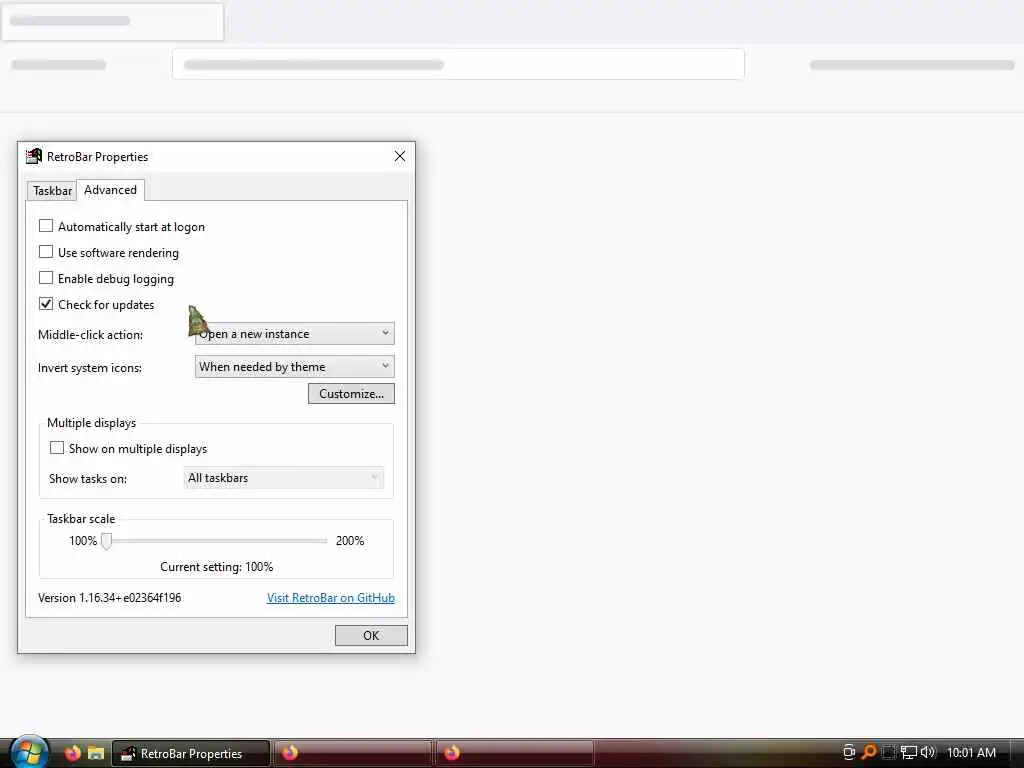Switch to the first Firefox taskbar window
This screenshot has width=1024, height=768.
click(353, 753)
